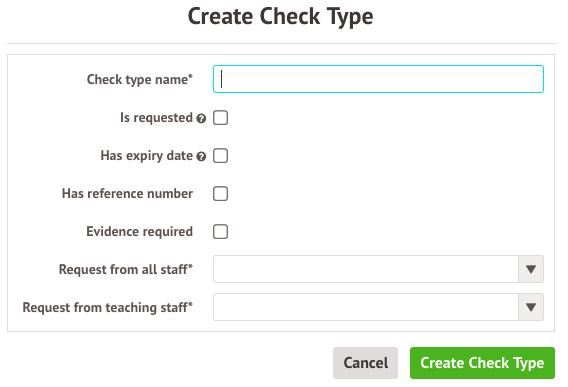Click the Has reference number label
568x387 pixels.
pyautogui.click(x=127, y=194)
